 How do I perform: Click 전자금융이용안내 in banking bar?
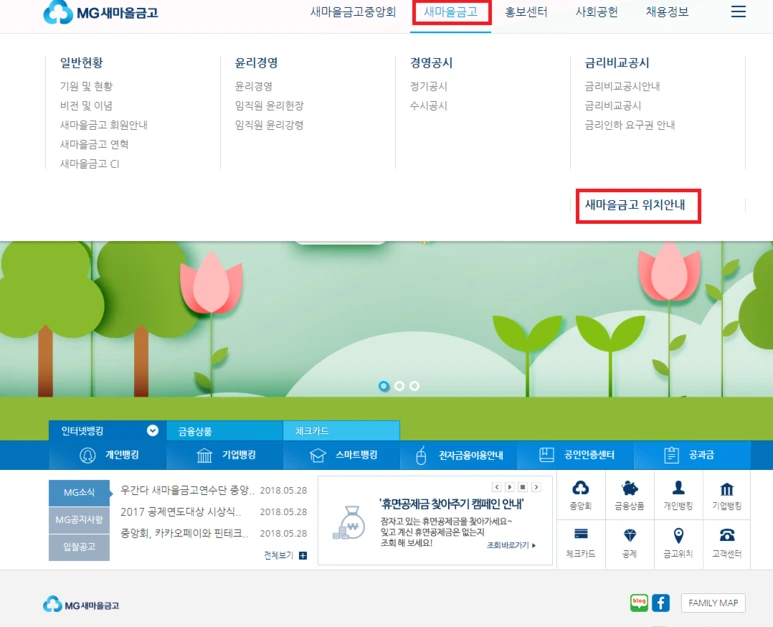(x=459, y=455)
